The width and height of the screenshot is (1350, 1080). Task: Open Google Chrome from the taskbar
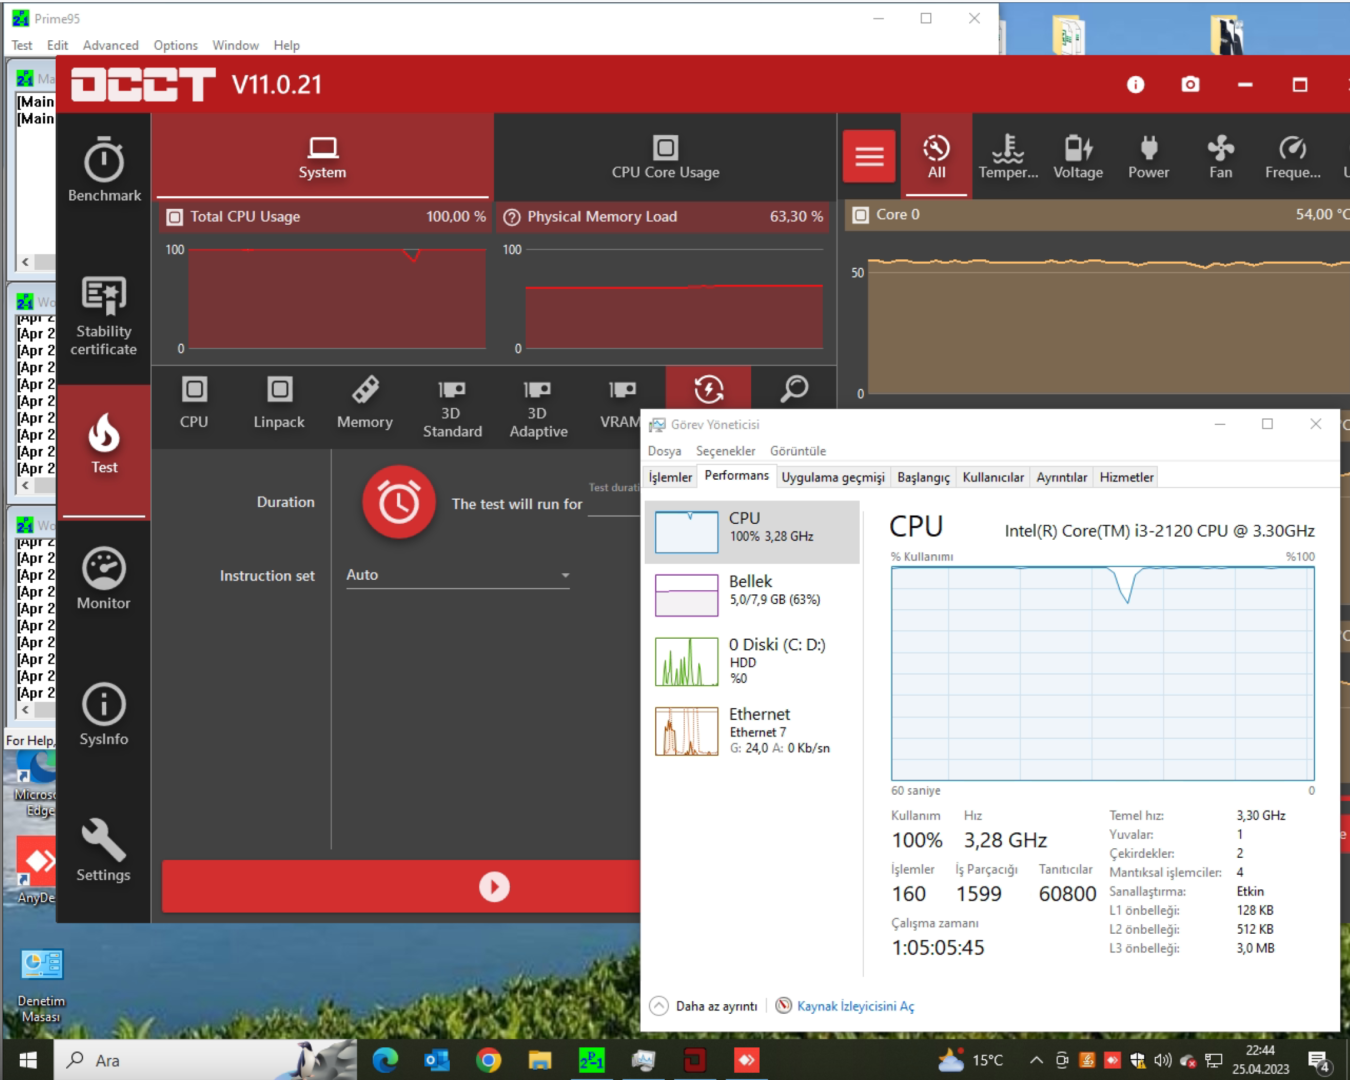[x=488, y=1060]
